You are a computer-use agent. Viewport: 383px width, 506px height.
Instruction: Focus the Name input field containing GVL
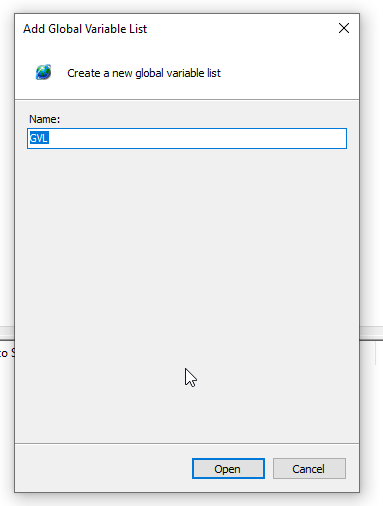[x=187, y=138]
